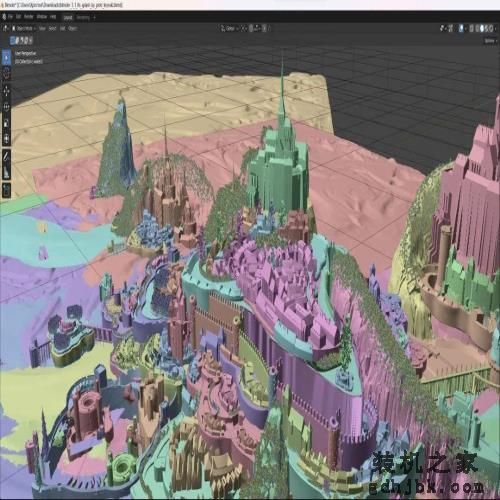Expand the Options dropdown
This screenshot has height=500, width=500.
coord(490,41)
